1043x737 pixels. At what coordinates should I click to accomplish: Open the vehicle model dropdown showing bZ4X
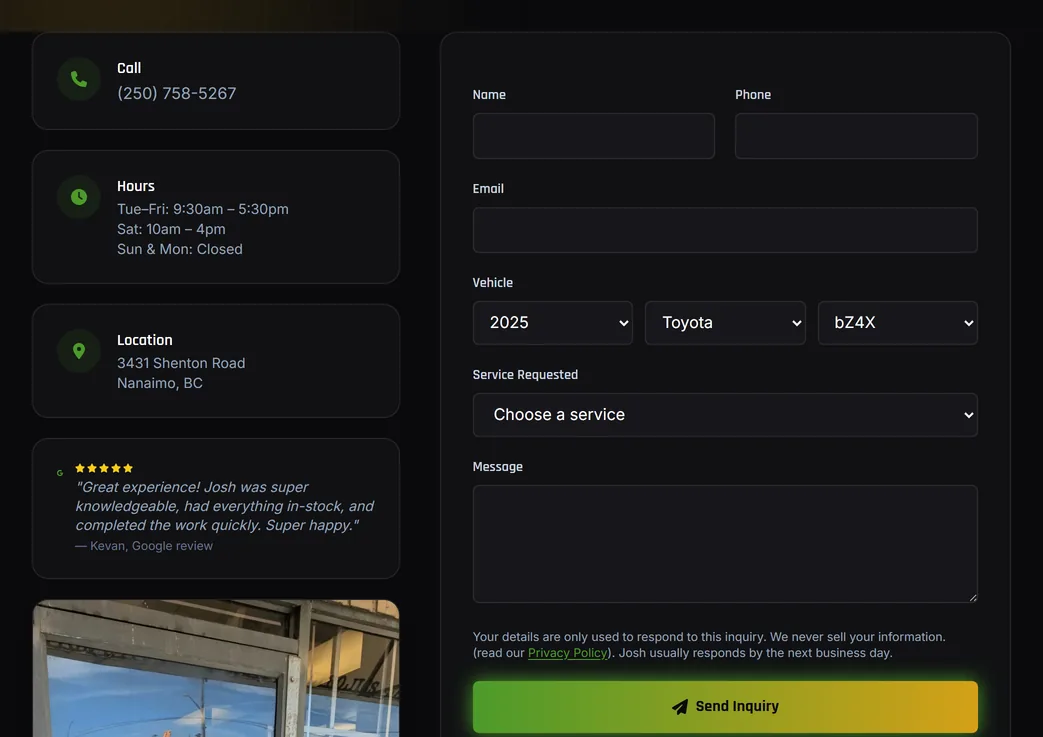(897, 323)
